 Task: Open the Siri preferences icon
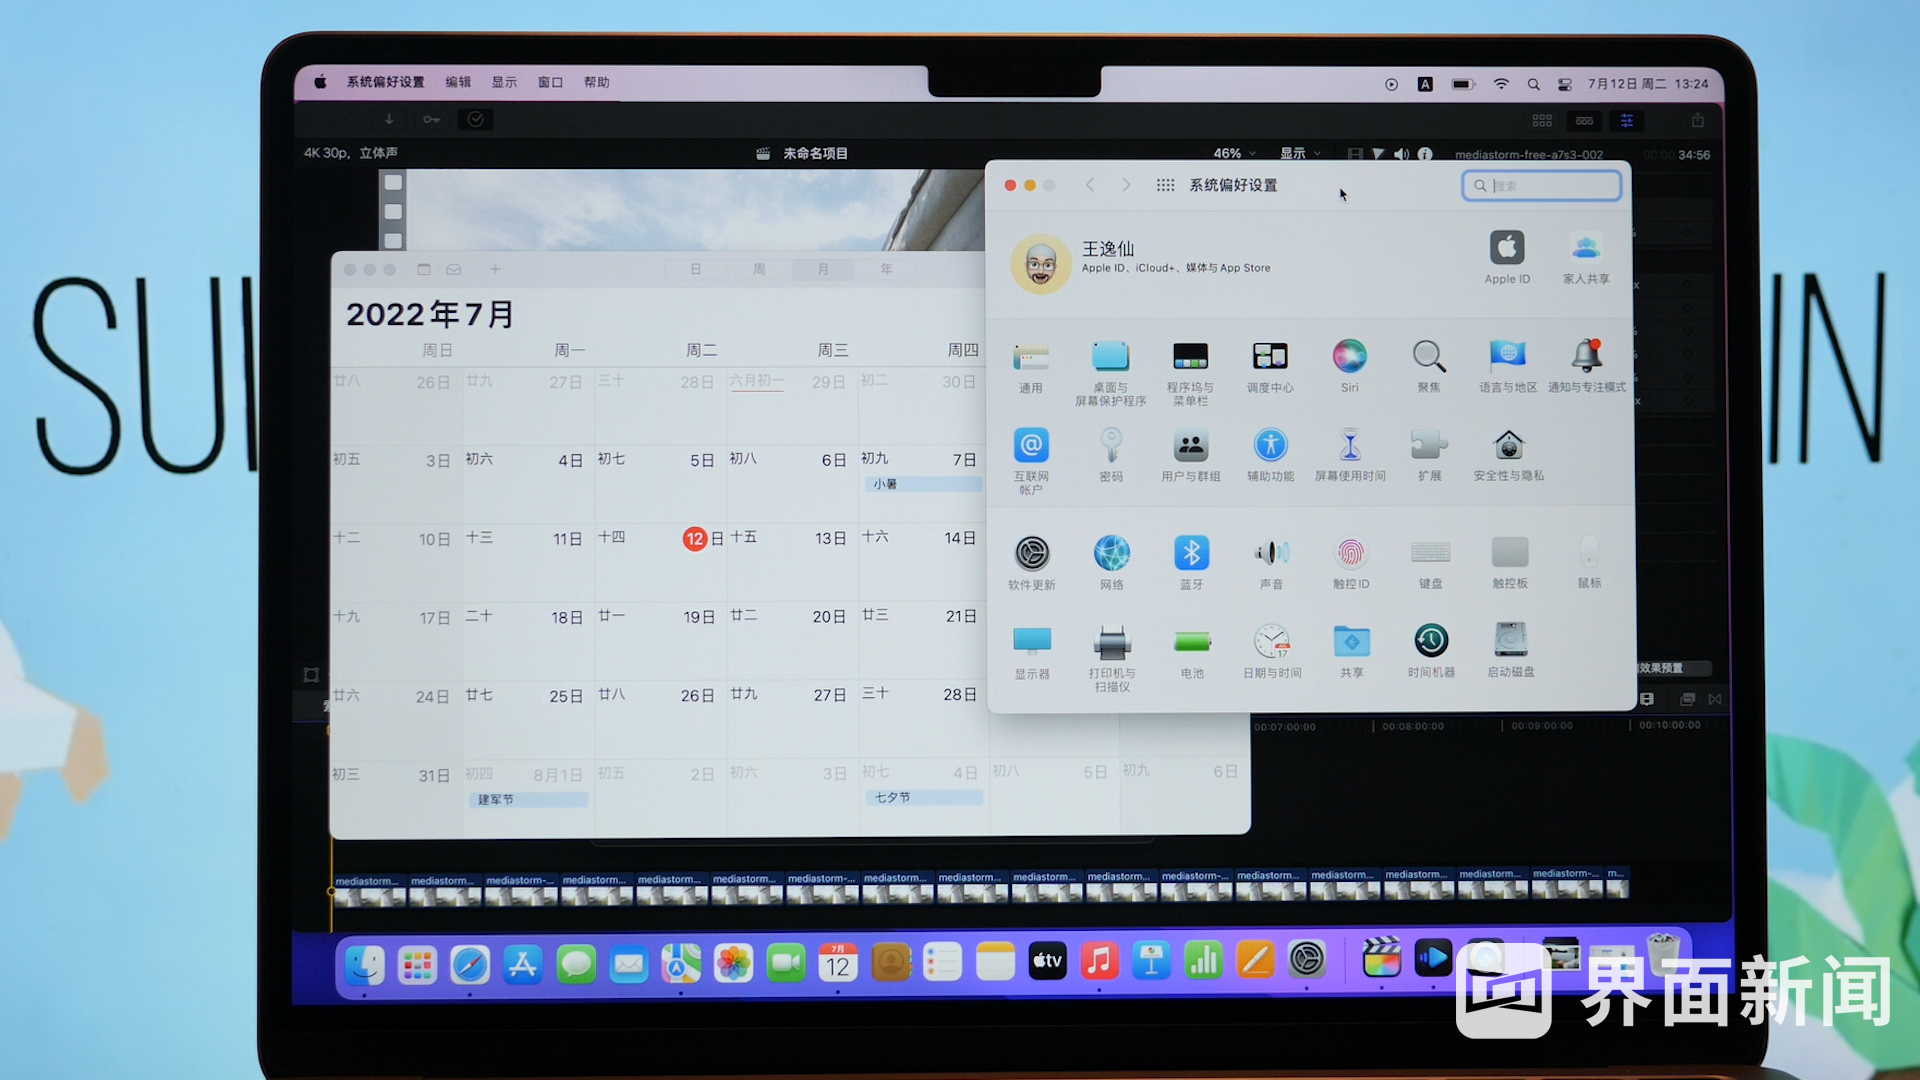click(x=1349, y=356)
